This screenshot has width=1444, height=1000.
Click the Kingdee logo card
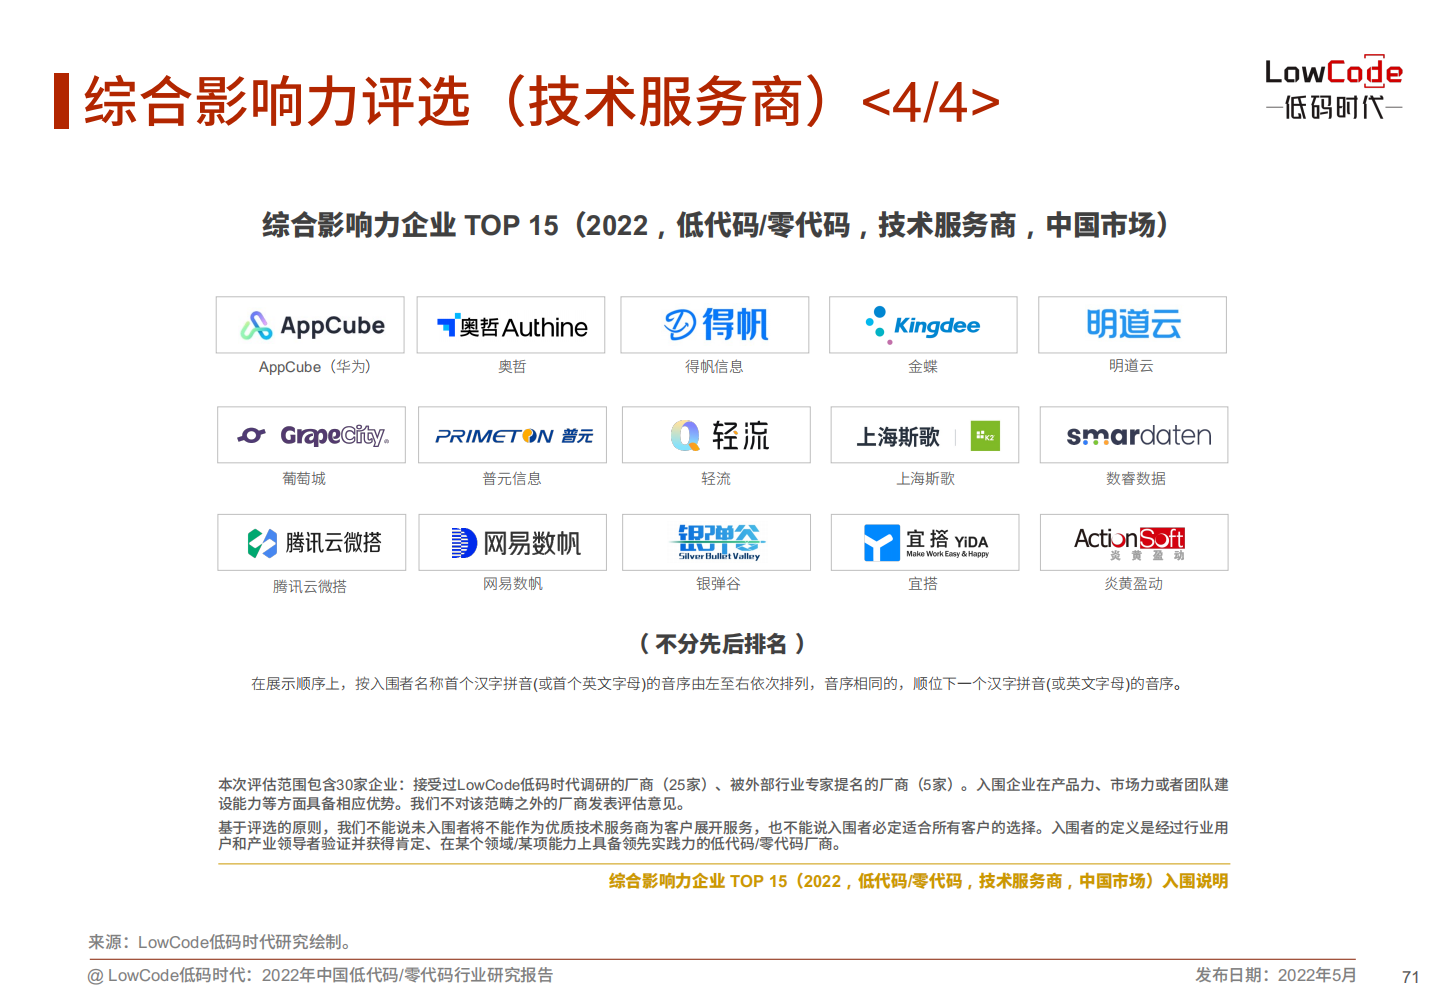coord(923,325)
